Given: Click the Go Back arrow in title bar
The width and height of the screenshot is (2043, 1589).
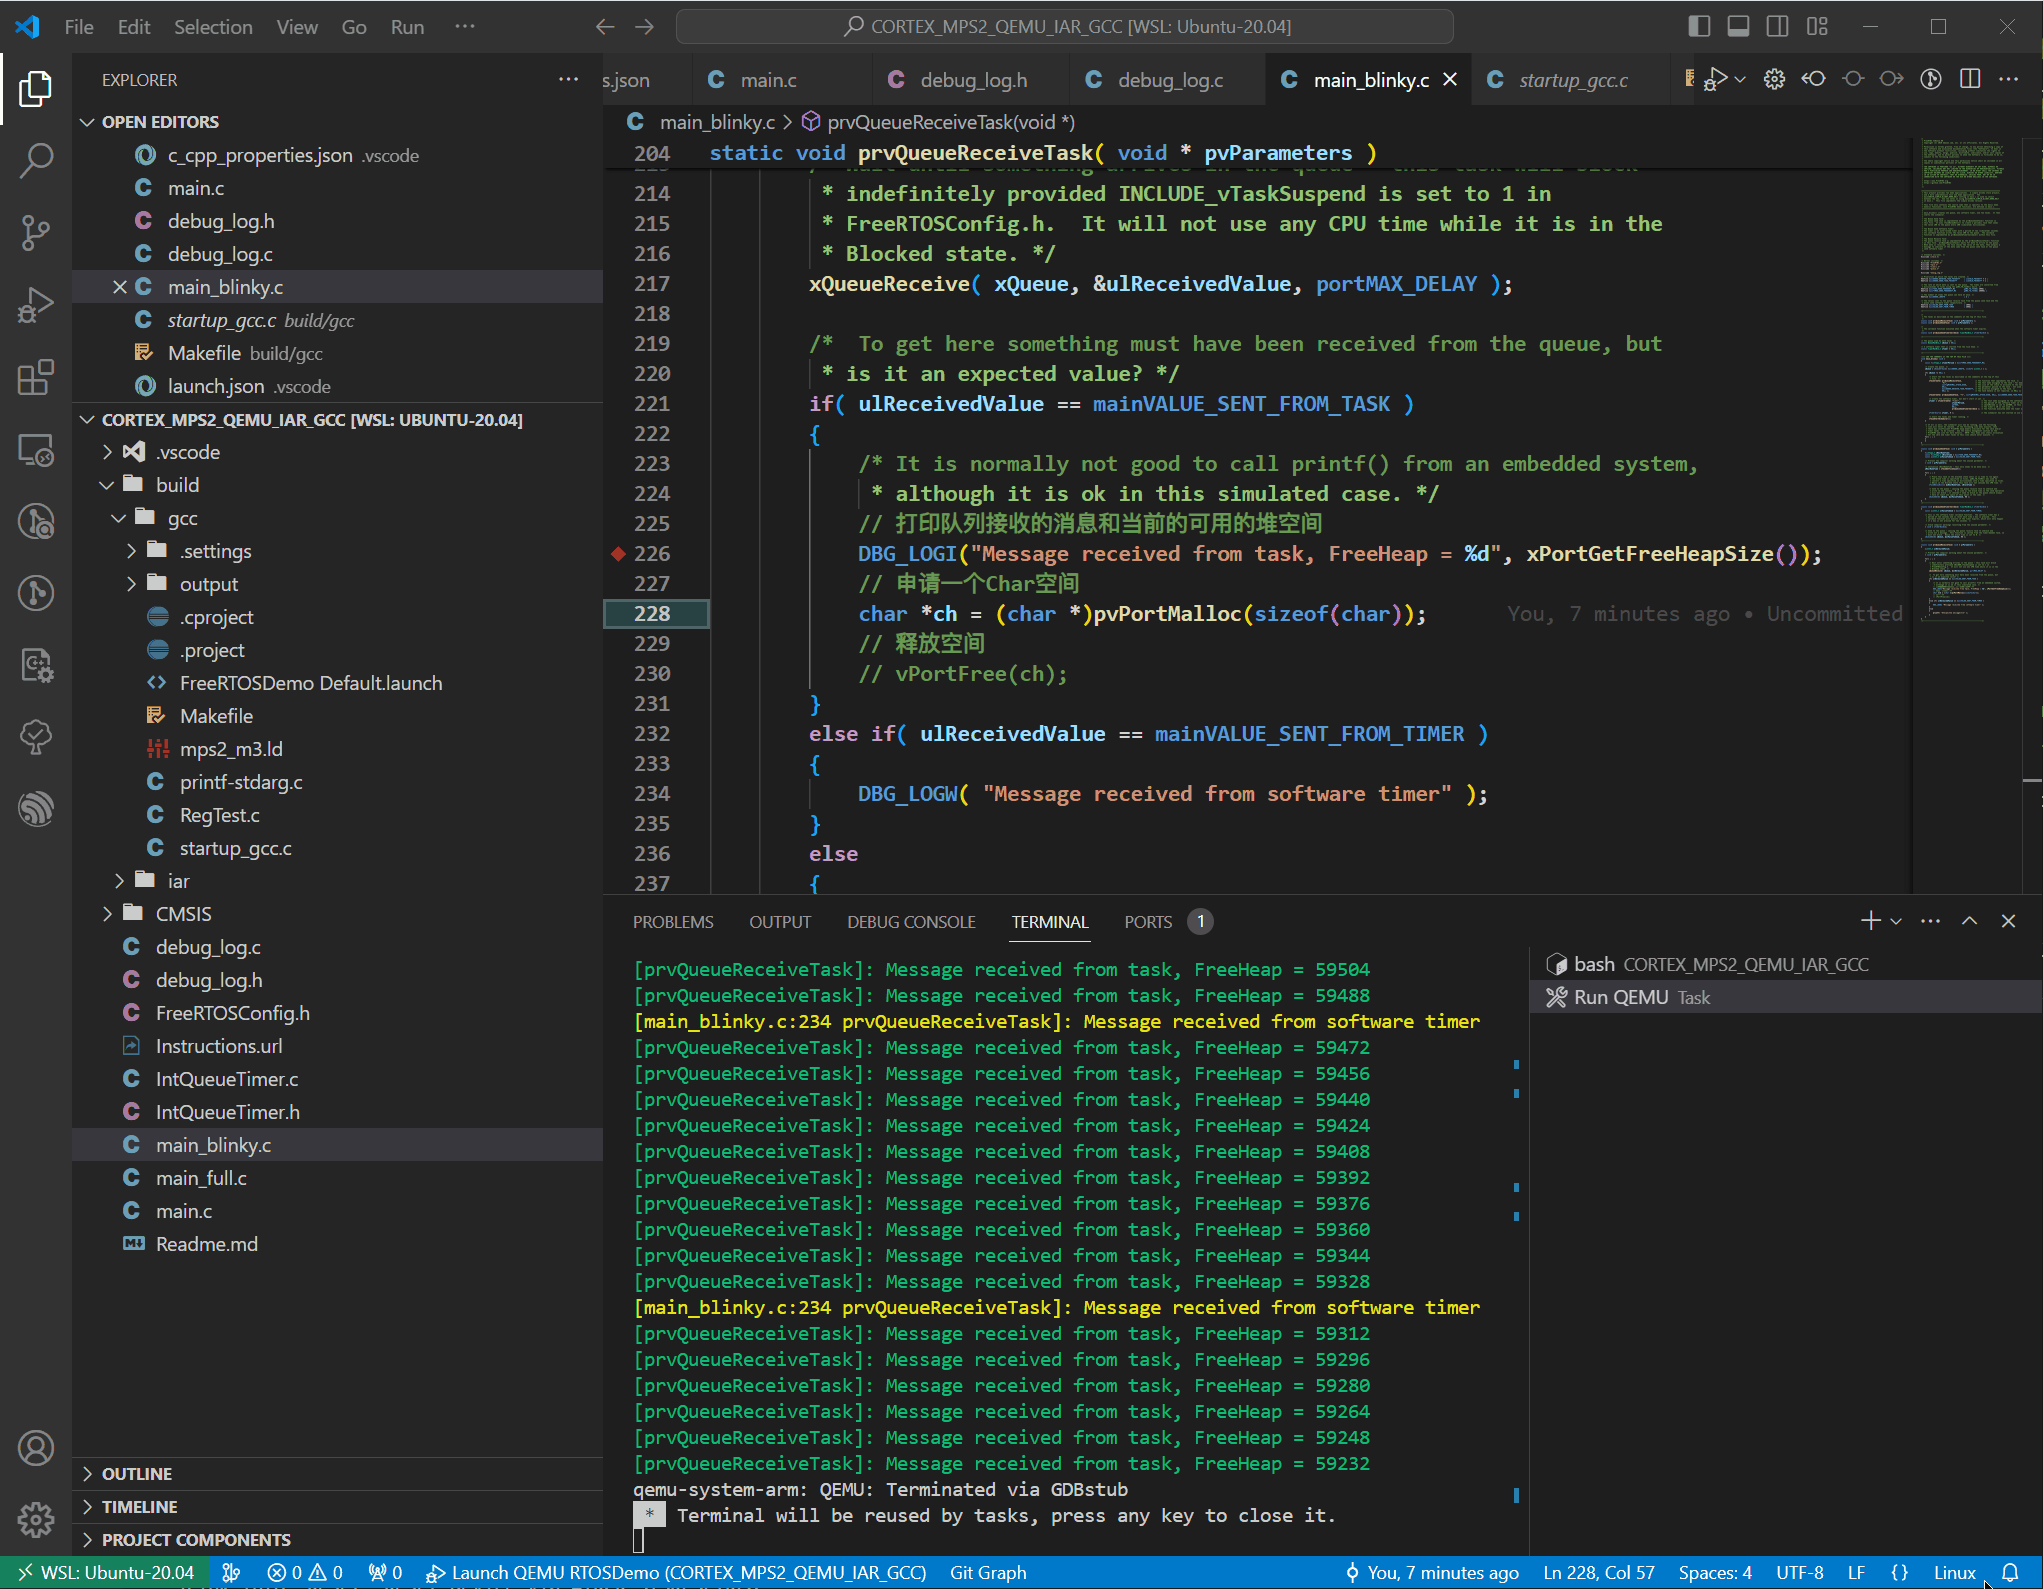Looking at the screenshot, I should click(605, 27).
